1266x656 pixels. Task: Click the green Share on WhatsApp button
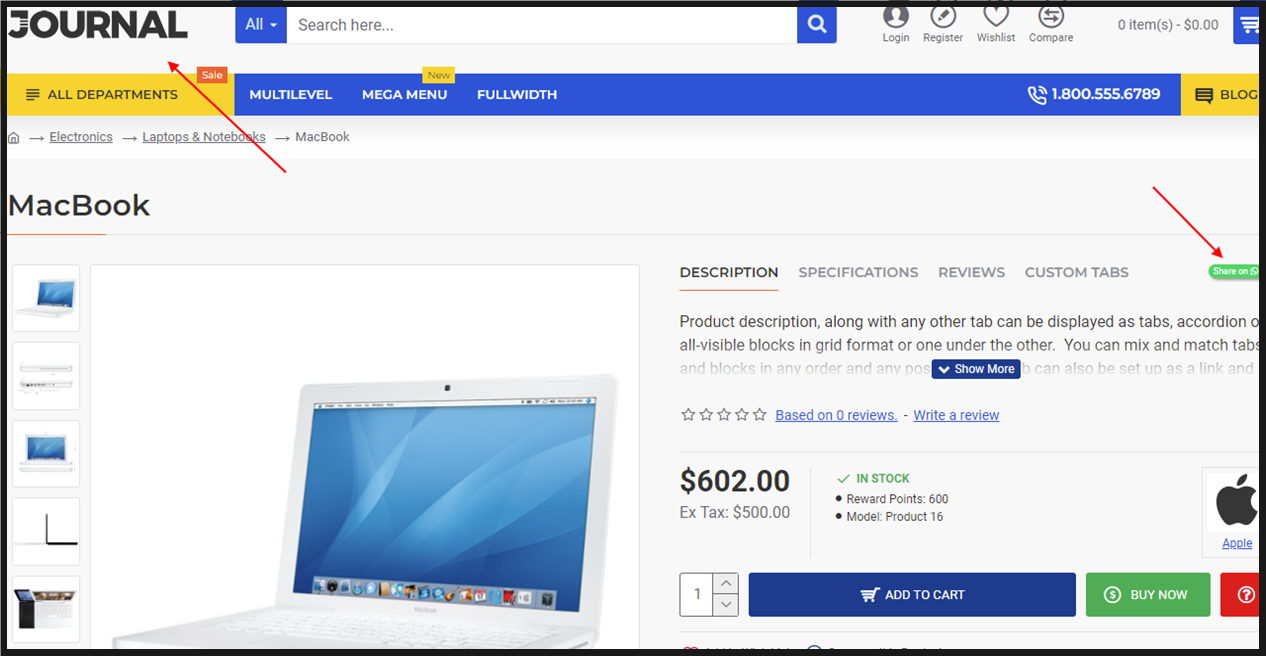point(1234,271)
